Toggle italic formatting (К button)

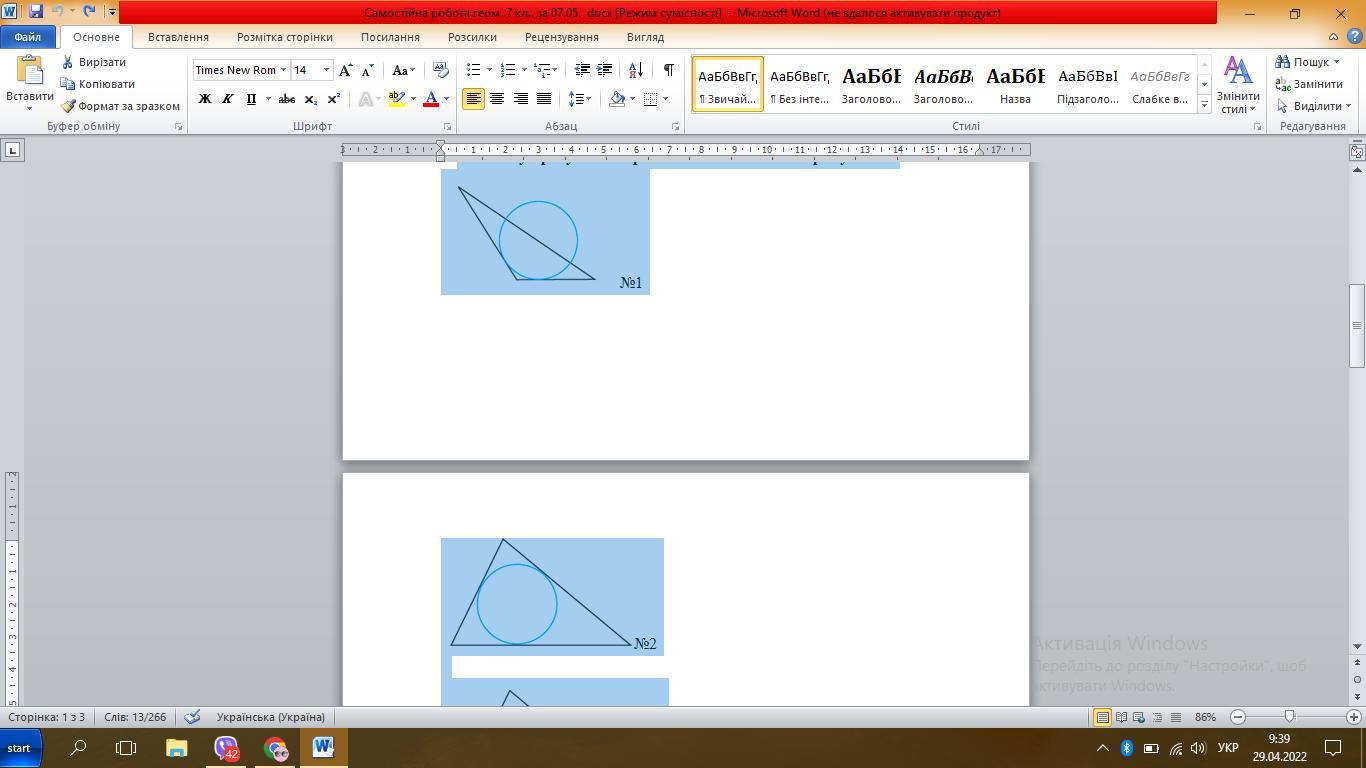[x=227, y=99]
